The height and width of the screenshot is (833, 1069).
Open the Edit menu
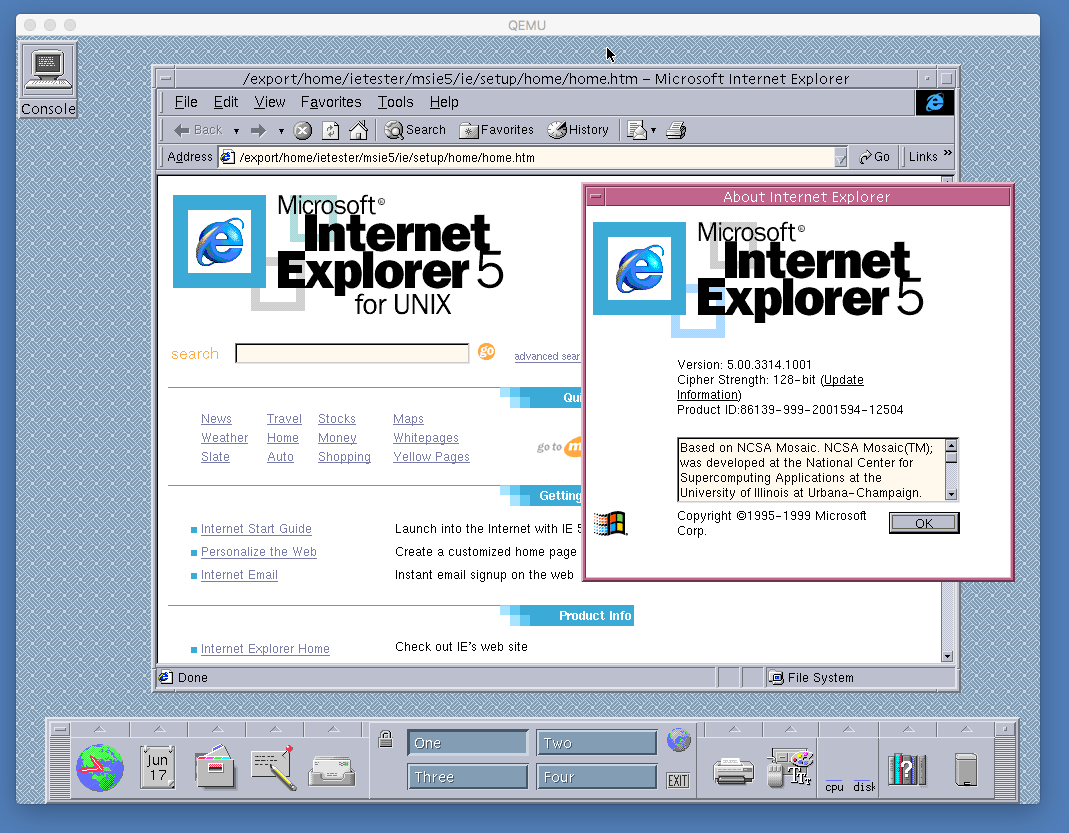point(226,102)
